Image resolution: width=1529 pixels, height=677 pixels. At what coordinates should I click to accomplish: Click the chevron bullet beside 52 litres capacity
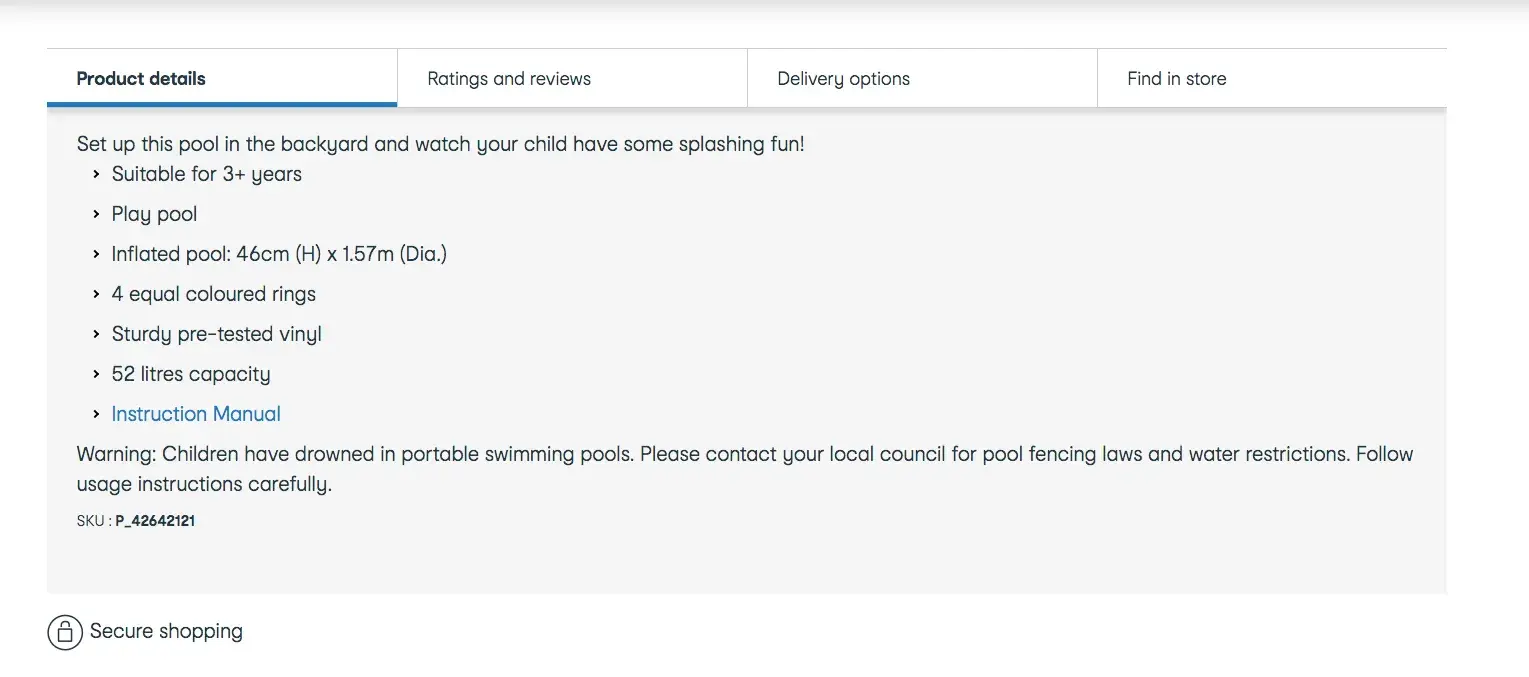point(96,374)
